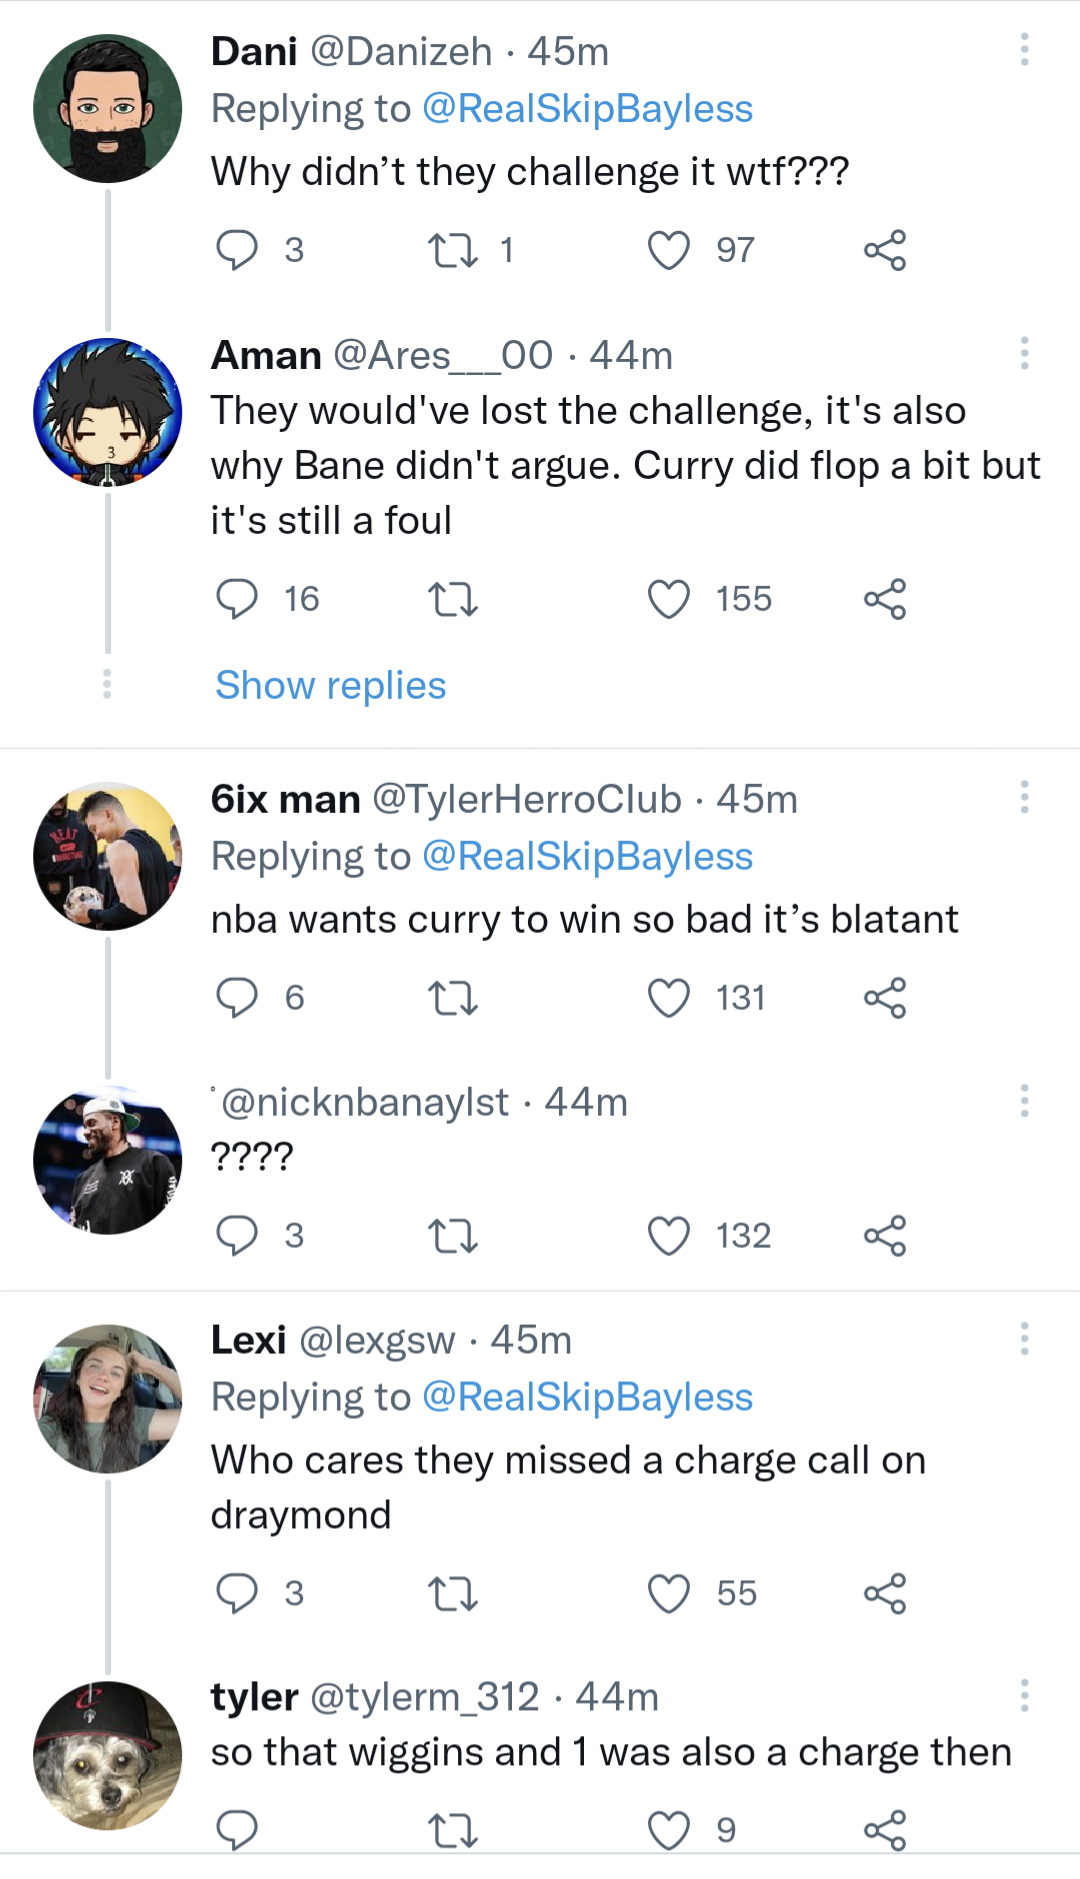Like Dani's tweet with 97 likes

click(x=668, y=250)
